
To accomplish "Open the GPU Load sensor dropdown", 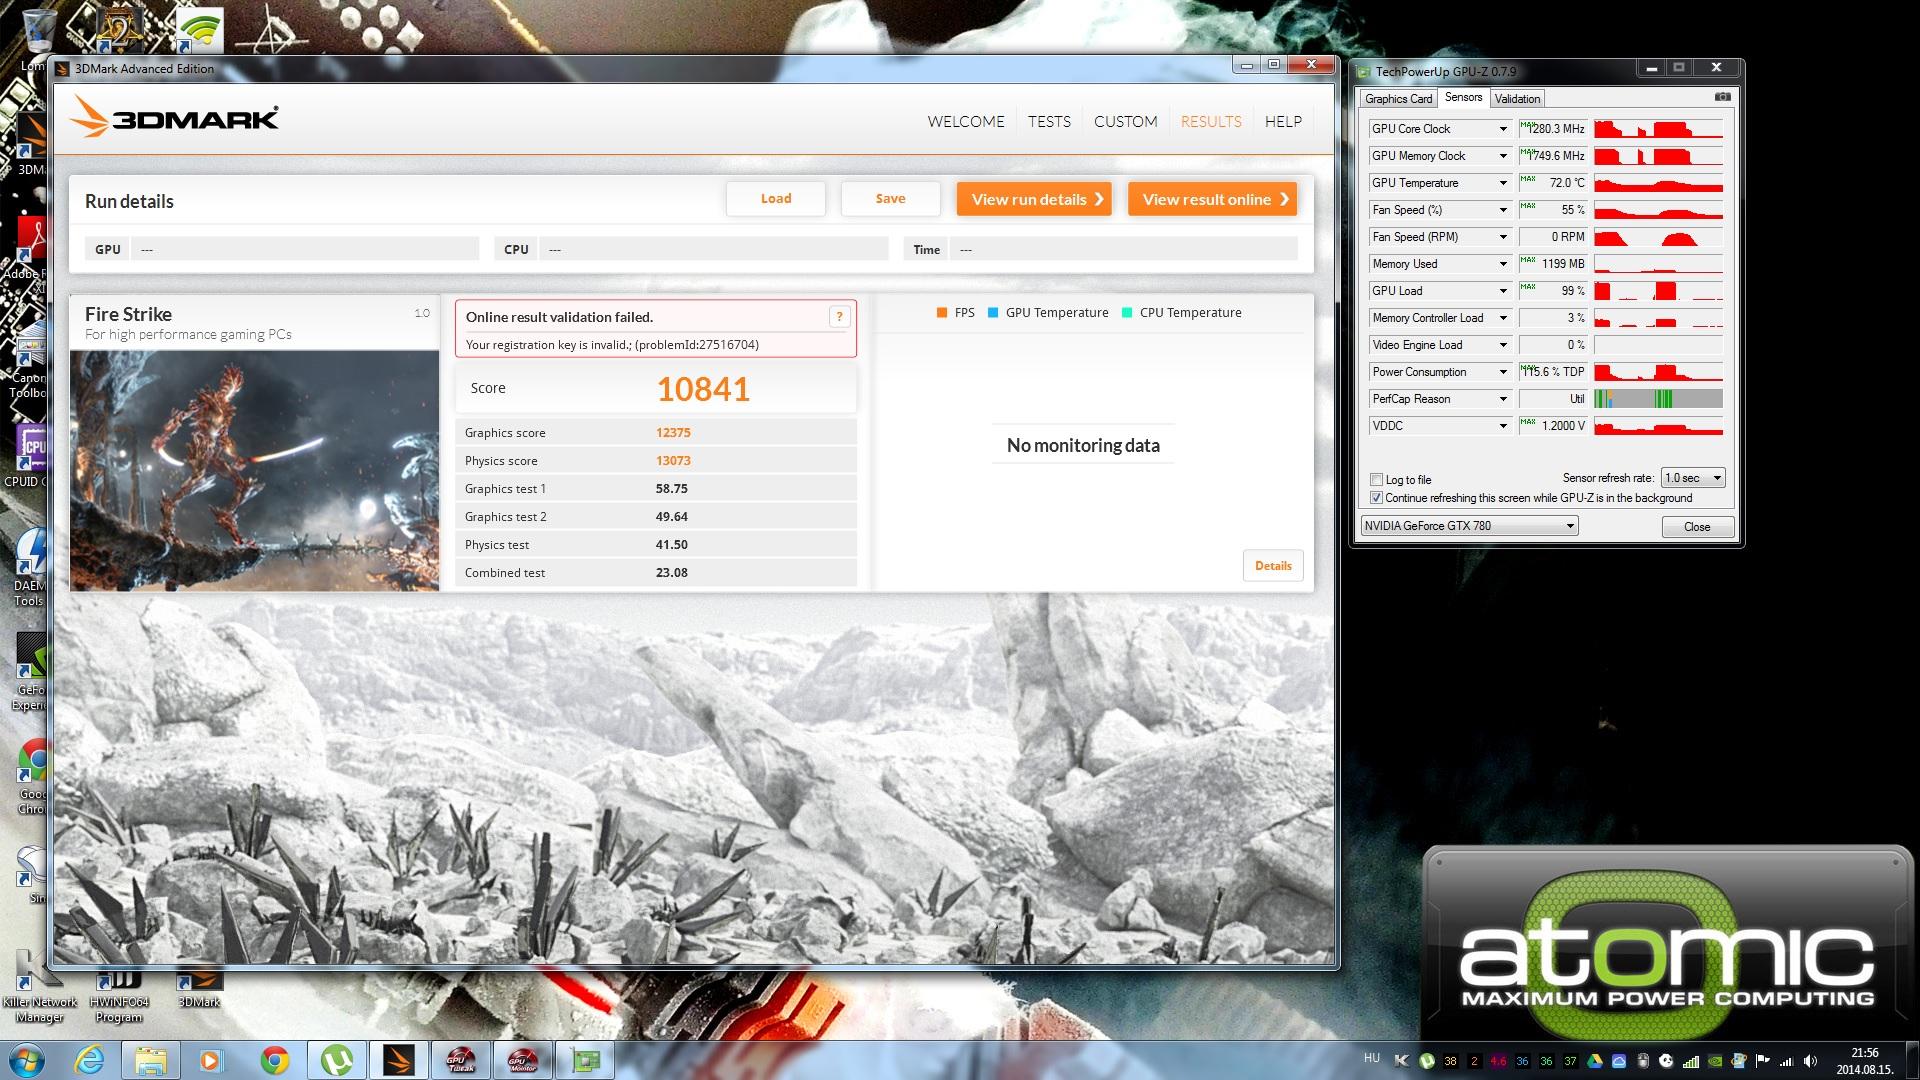I will [x=1502, y=291].
